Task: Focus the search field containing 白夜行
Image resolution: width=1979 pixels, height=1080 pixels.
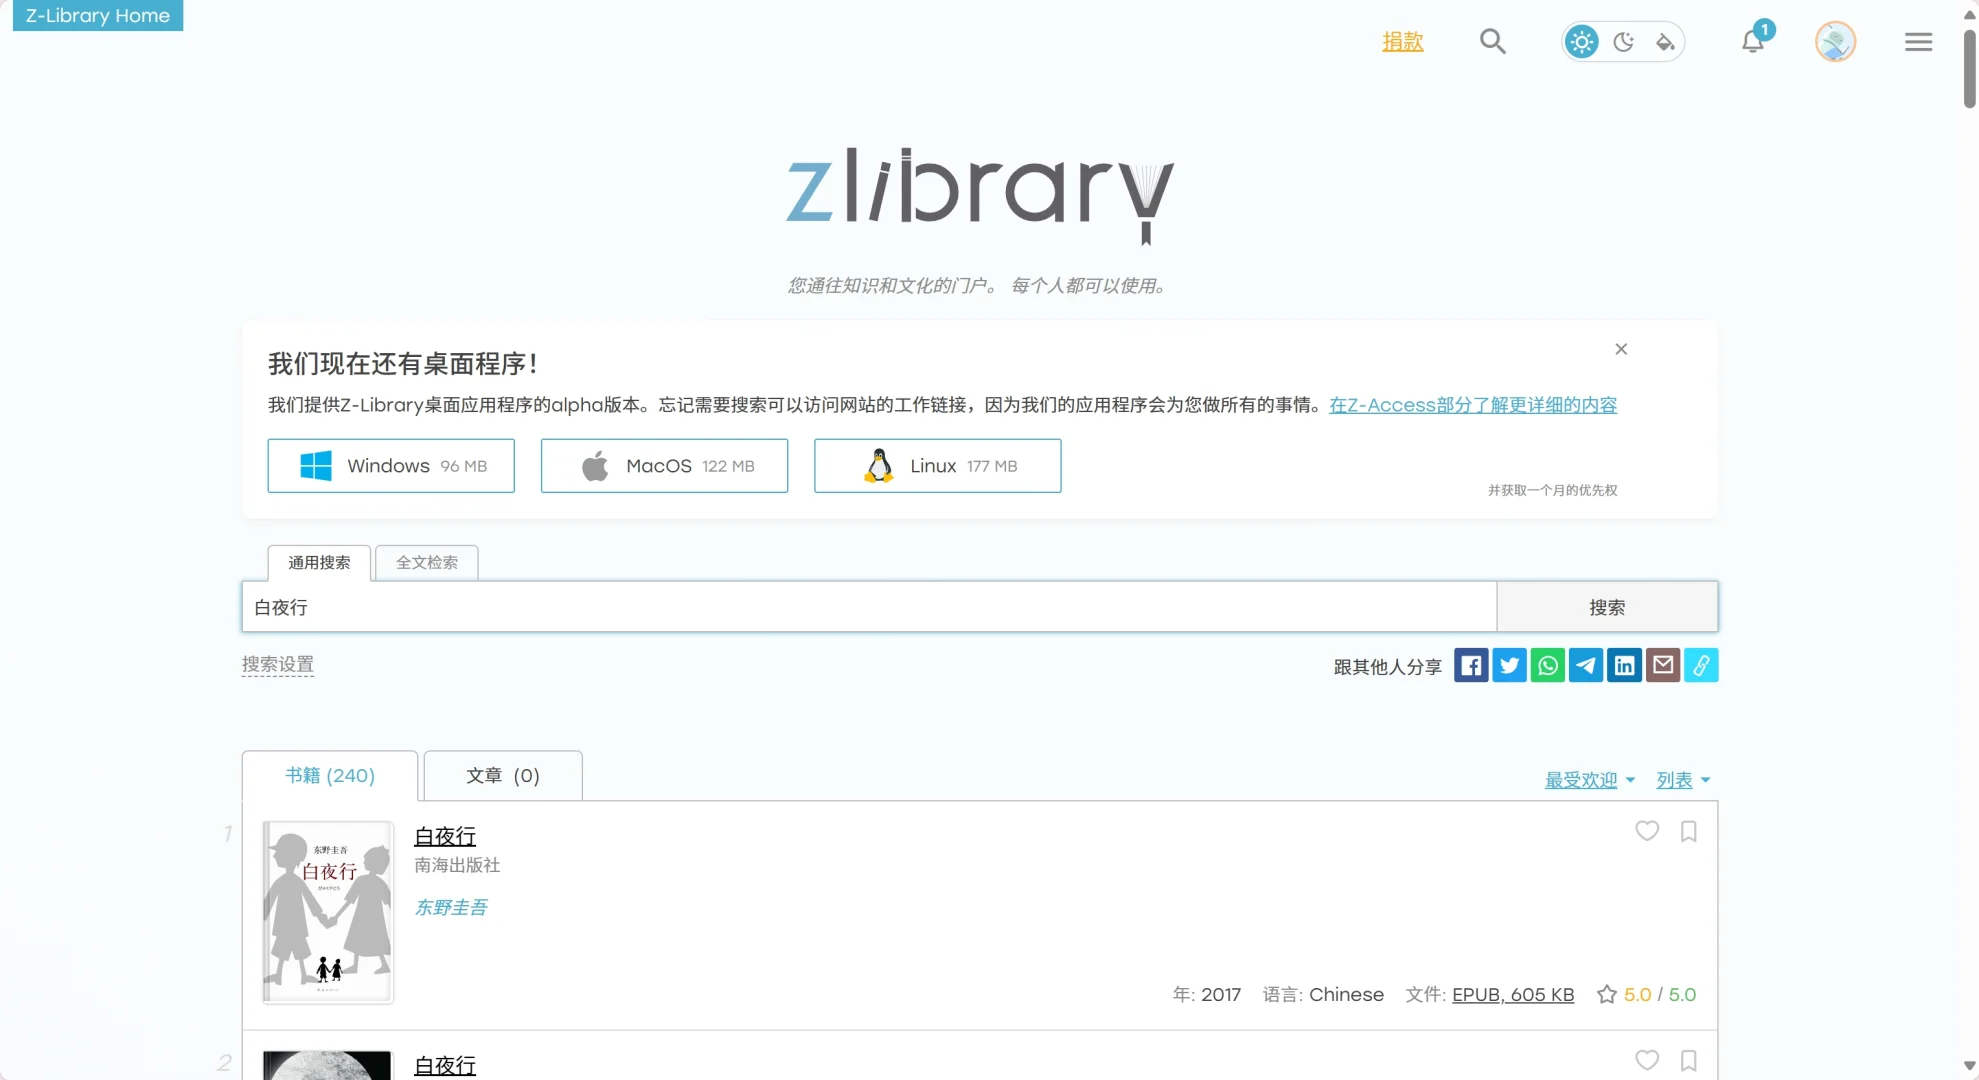Action: pos(869,607)
